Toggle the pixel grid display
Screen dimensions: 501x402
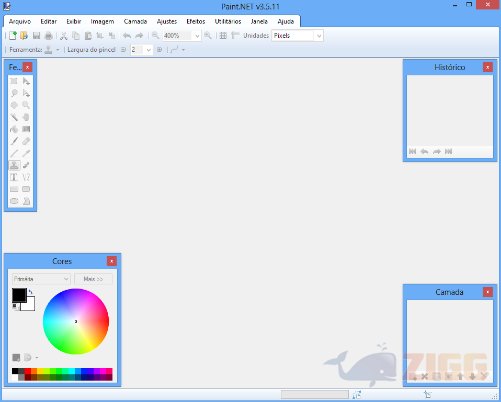(x=223, y=35)
